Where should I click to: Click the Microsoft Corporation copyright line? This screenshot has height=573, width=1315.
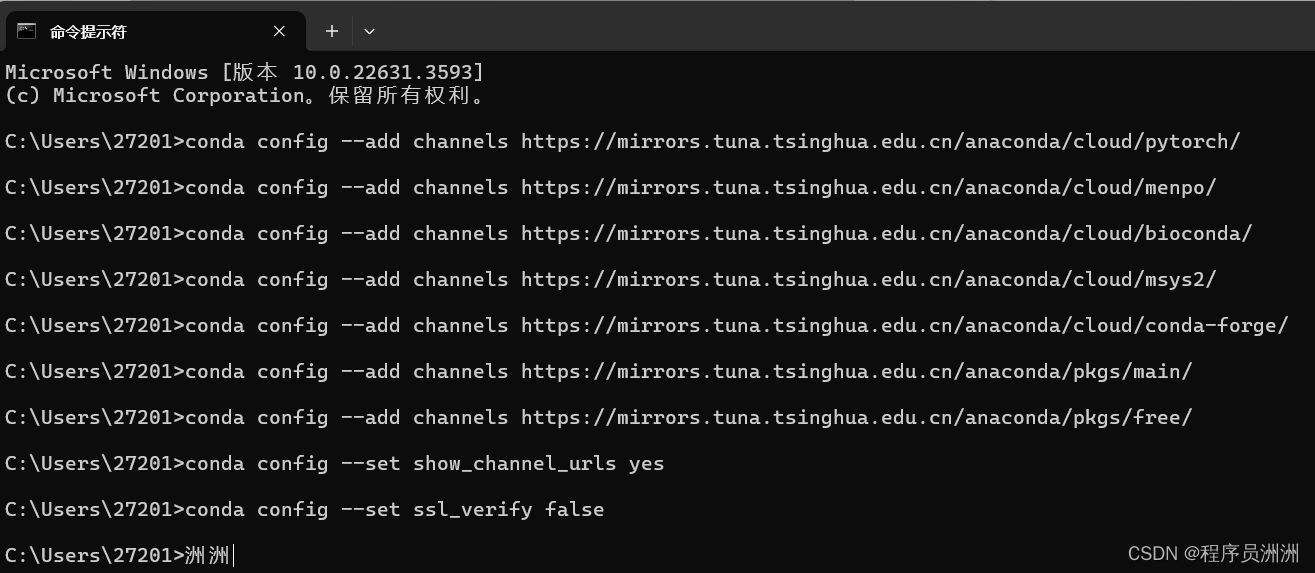tap(246, 95)
